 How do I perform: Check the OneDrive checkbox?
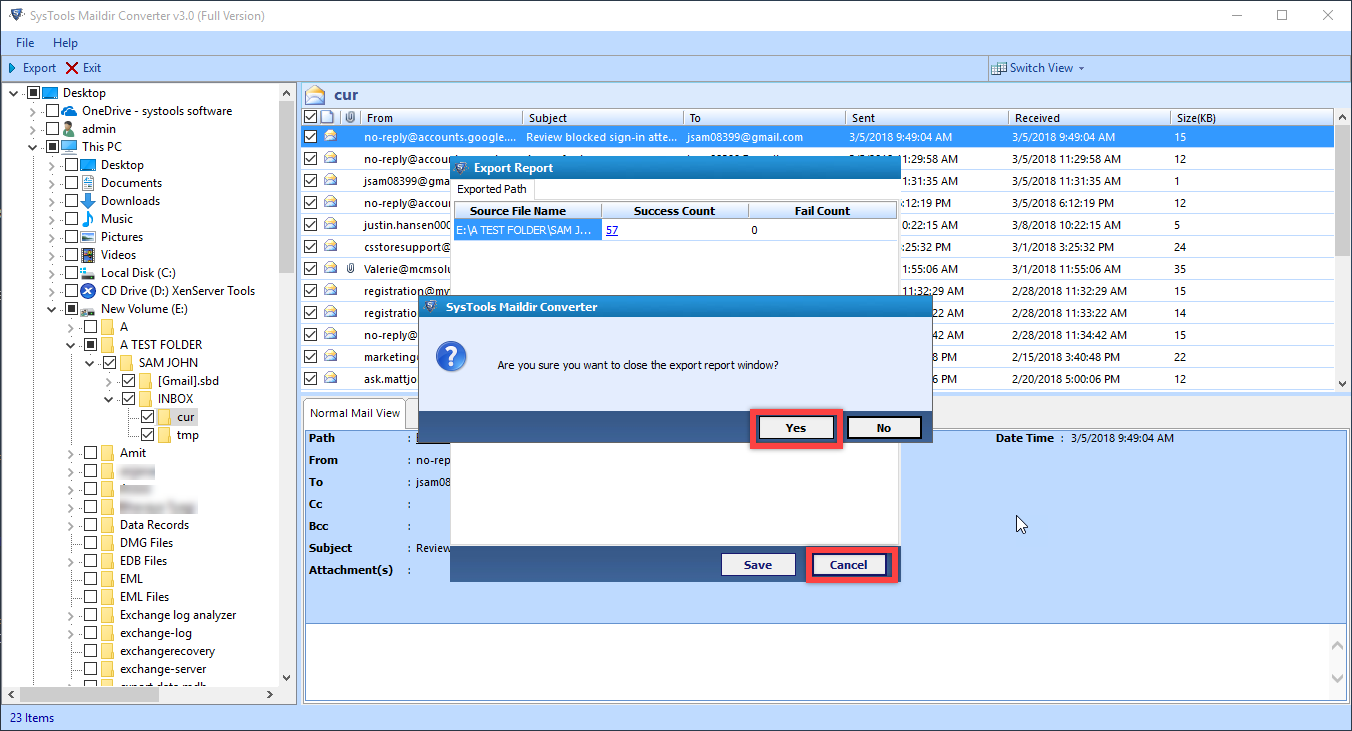(52, 111)
